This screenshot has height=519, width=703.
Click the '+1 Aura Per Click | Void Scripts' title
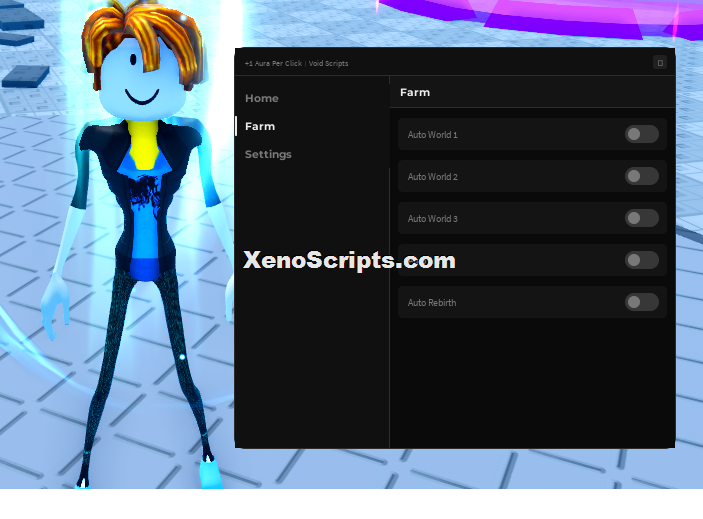tap(296, 64)
